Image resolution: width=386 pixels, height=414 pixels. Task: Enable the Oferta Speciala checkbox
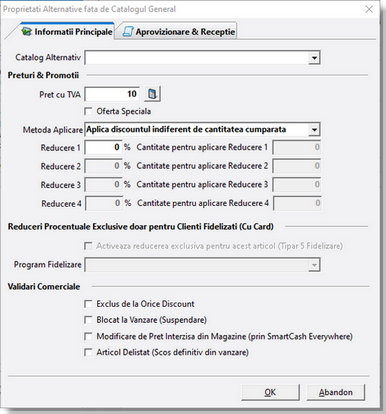point(88,111)
